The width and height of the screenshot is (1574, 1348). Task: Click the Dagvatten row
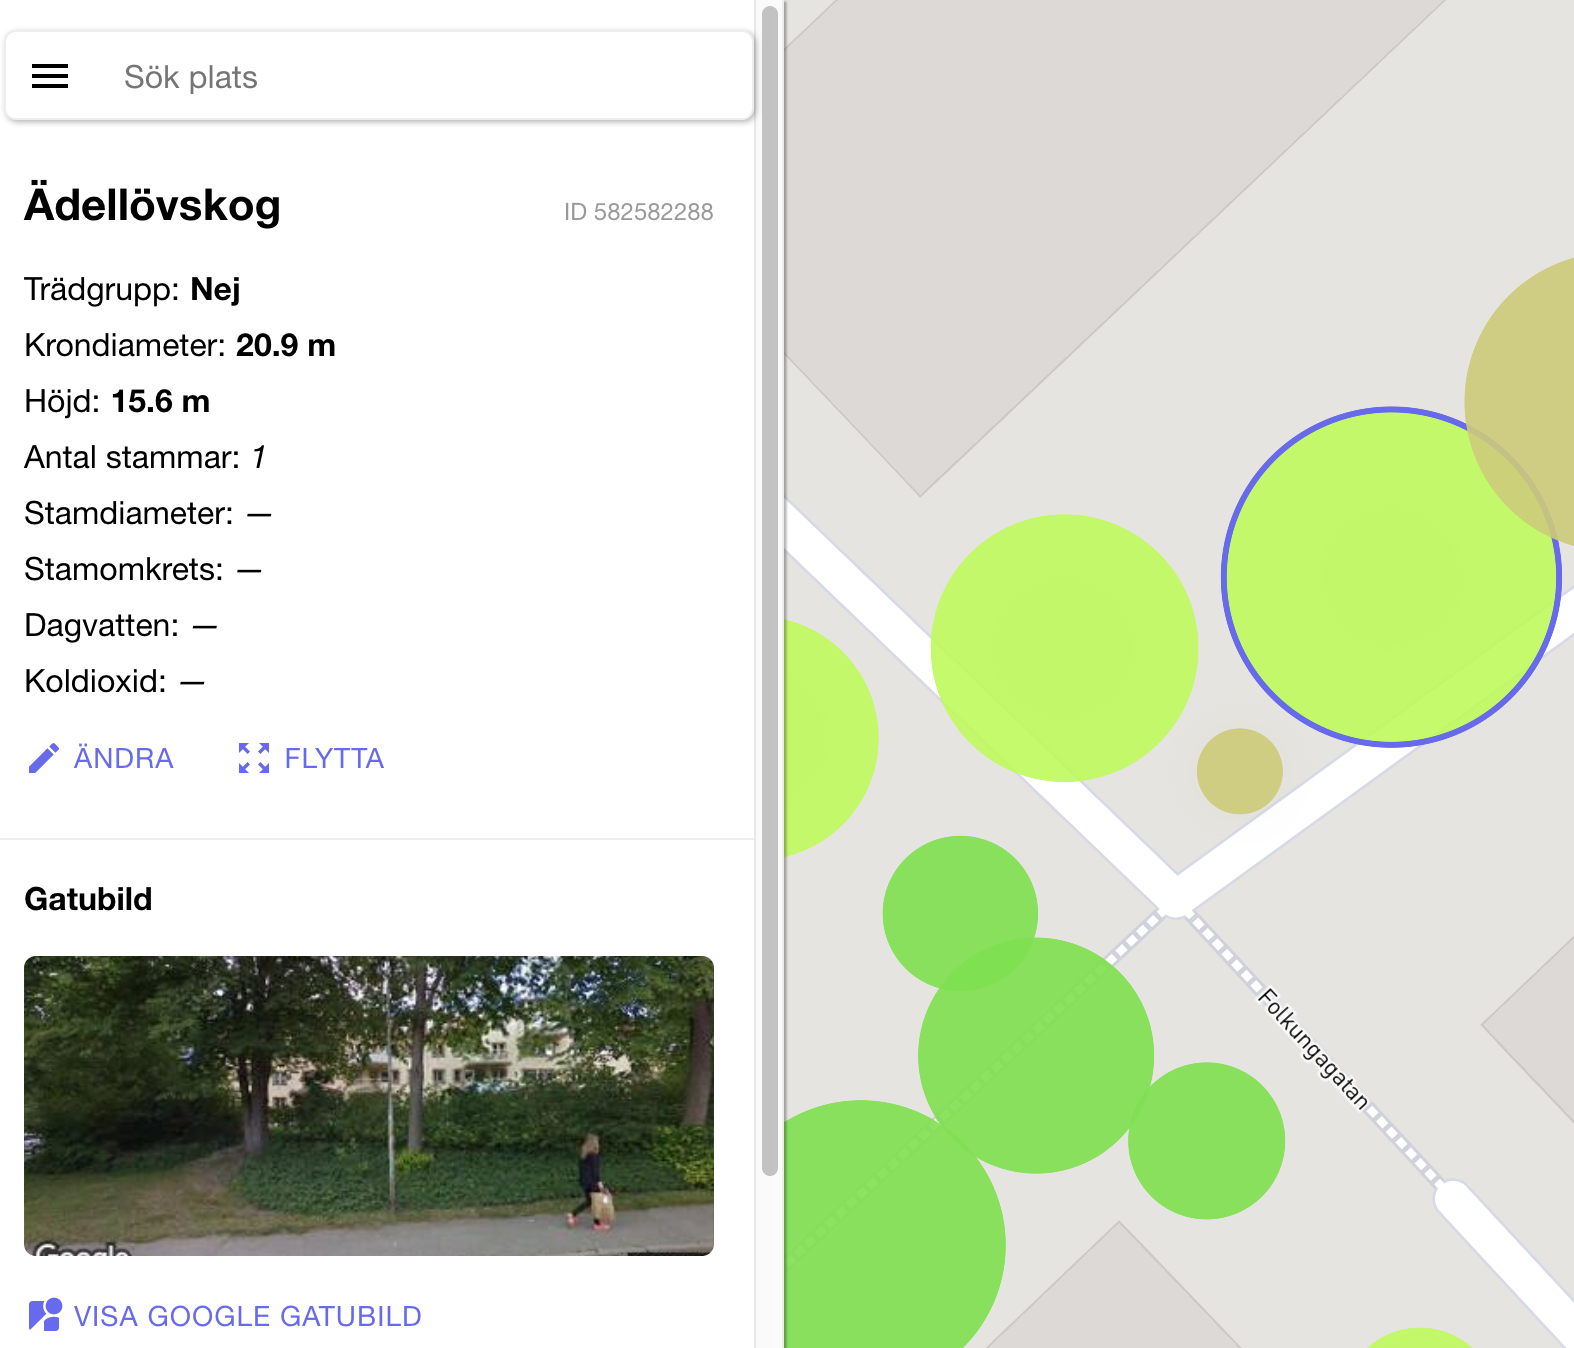(x=121, y=625)
